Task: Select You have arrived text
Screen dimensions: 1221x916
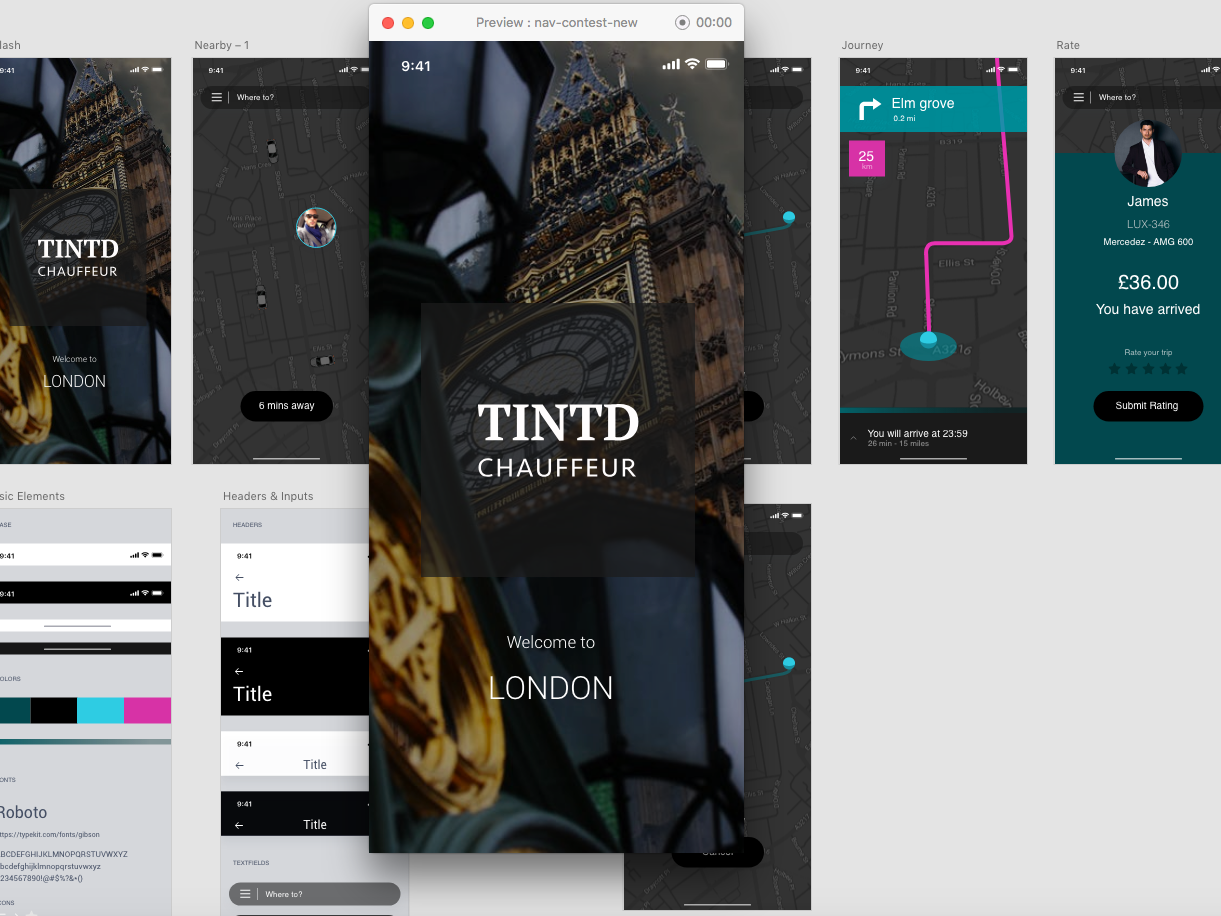Action: coord(1148,309)
